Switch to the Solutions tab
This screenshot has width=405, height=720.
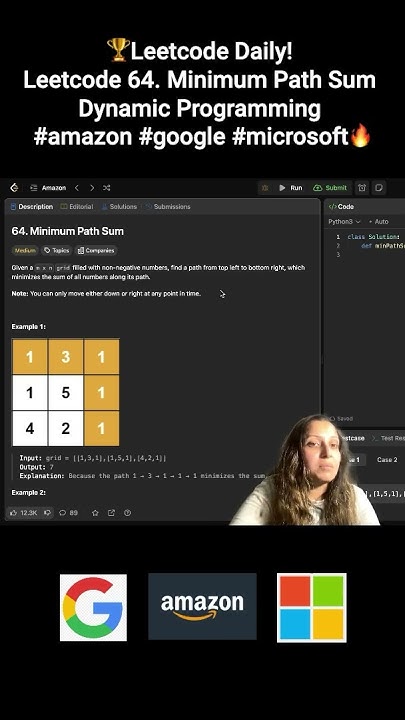(x=119, y=207)
